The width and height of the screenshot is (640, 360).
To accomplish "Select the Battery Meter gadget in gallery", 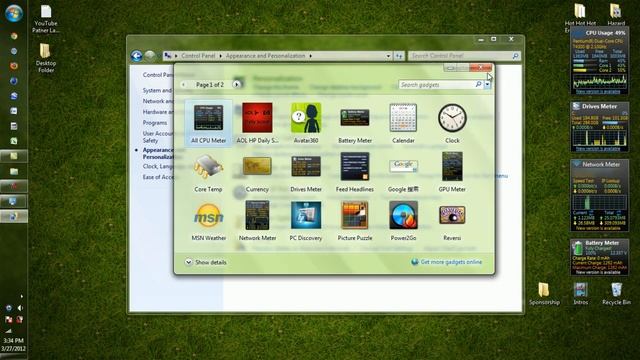I will [x=355, y=123].
